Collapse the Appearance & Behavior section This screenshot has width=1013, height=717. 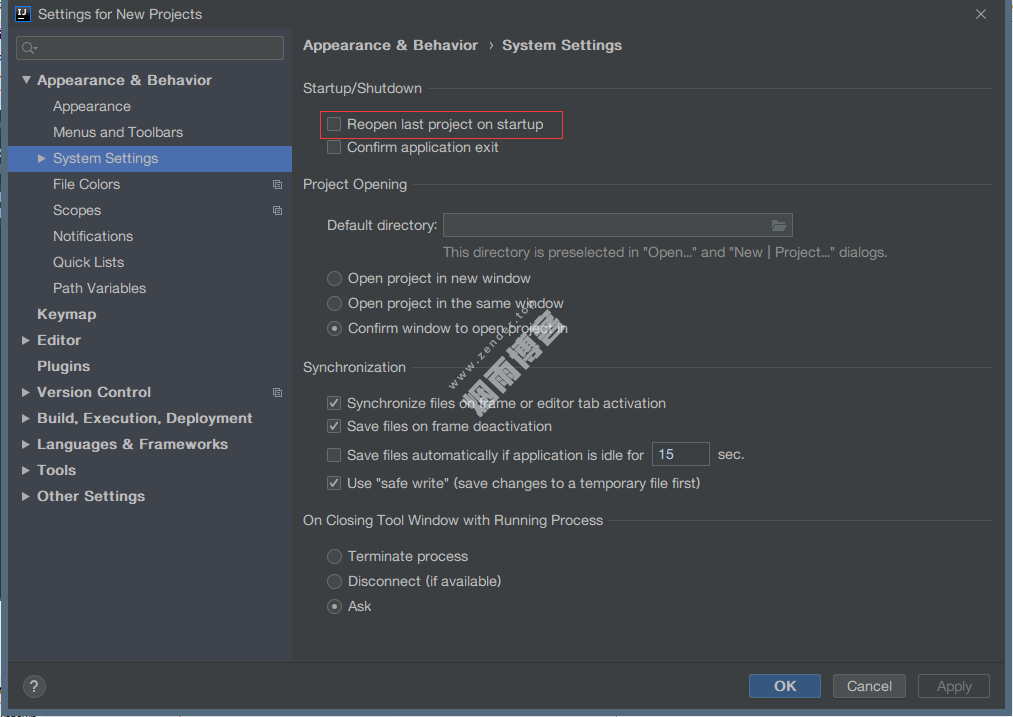[x=26, y=81]
